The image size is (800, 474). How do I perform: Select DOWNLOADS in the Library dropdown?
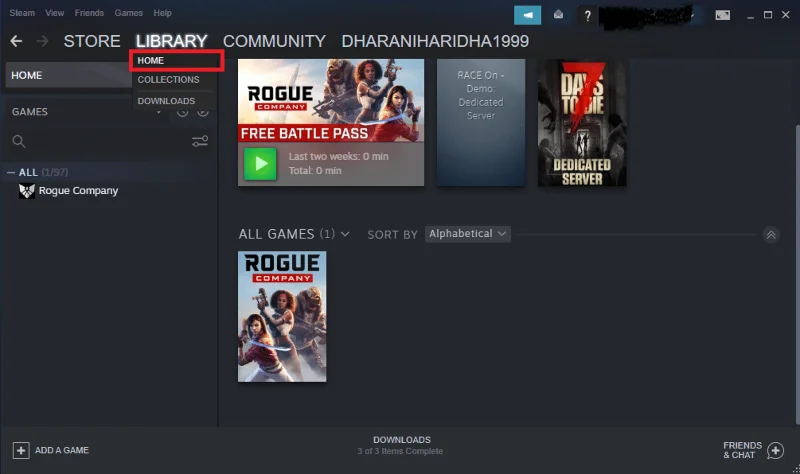point(166,101)
